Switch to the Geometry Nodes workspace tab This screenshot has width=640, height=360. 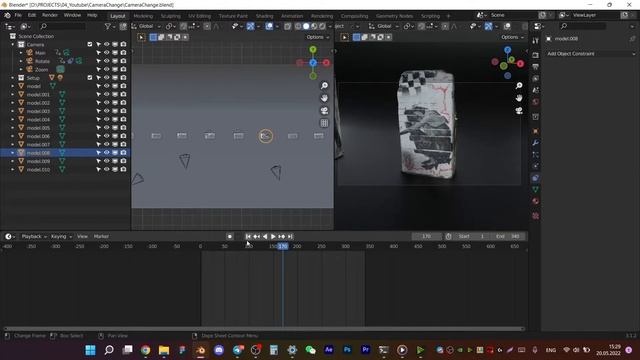tap(394, 16)
